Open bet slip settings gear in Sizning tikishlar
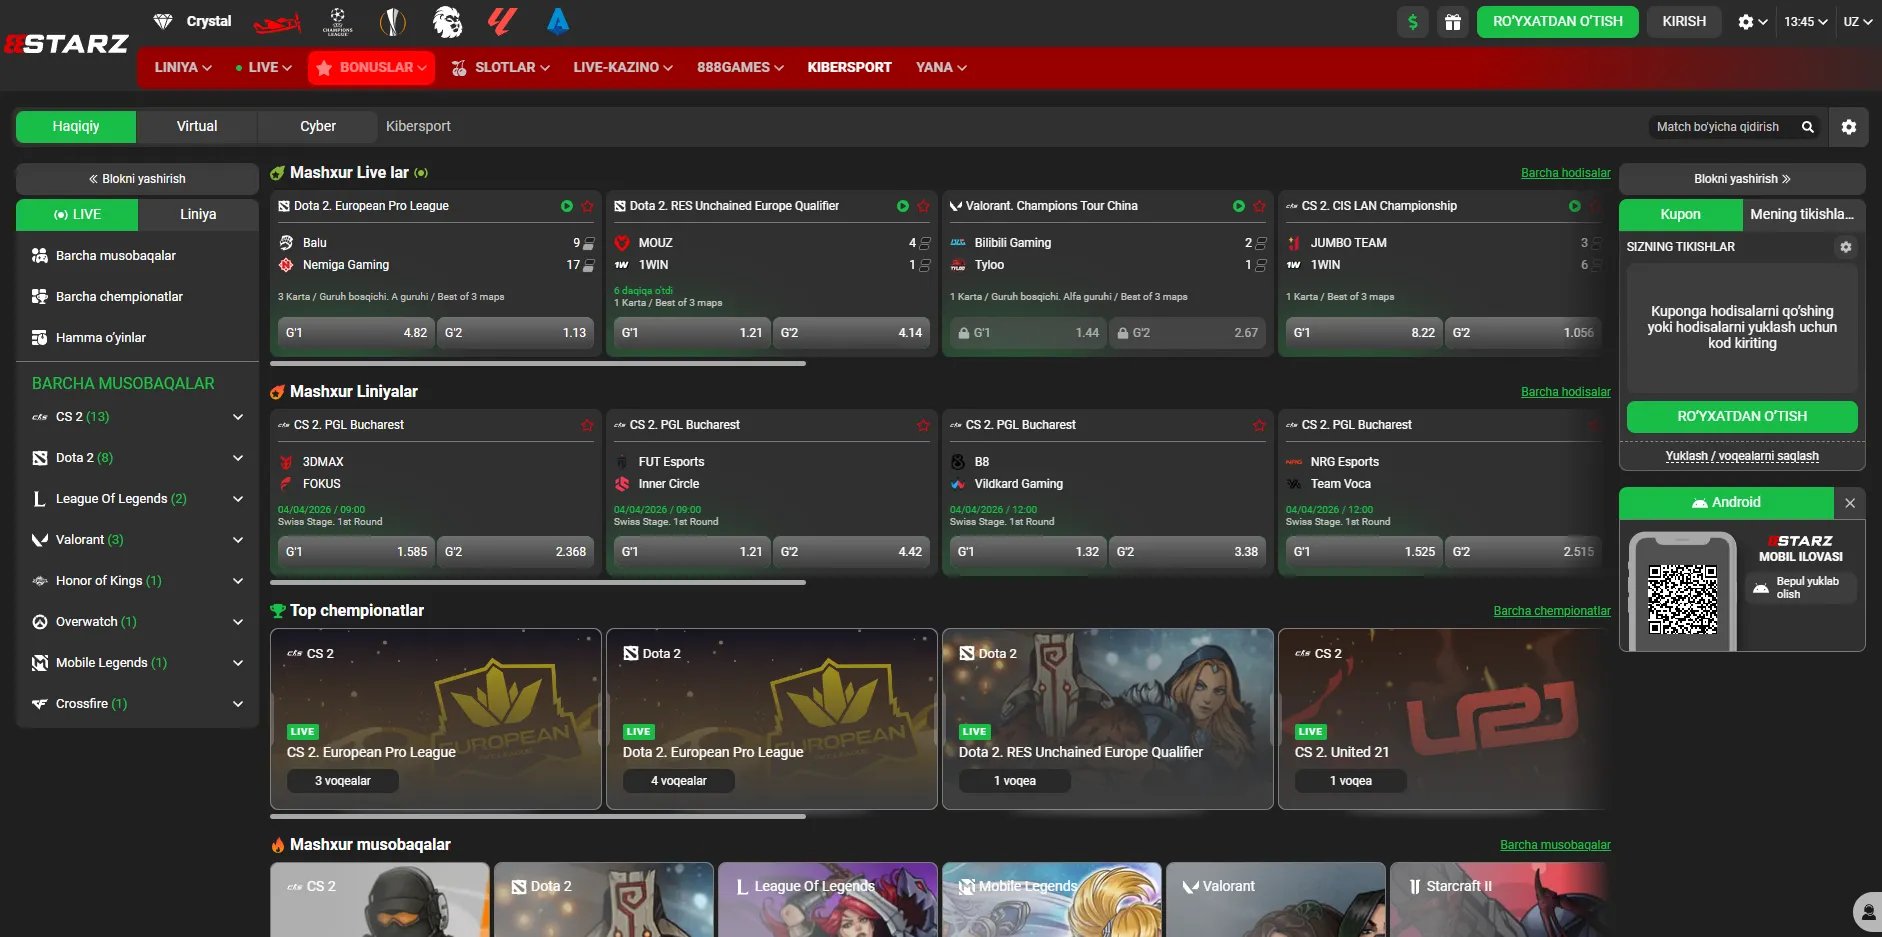The width and height of the screenshot is (1882, 937). [1846, 247]
